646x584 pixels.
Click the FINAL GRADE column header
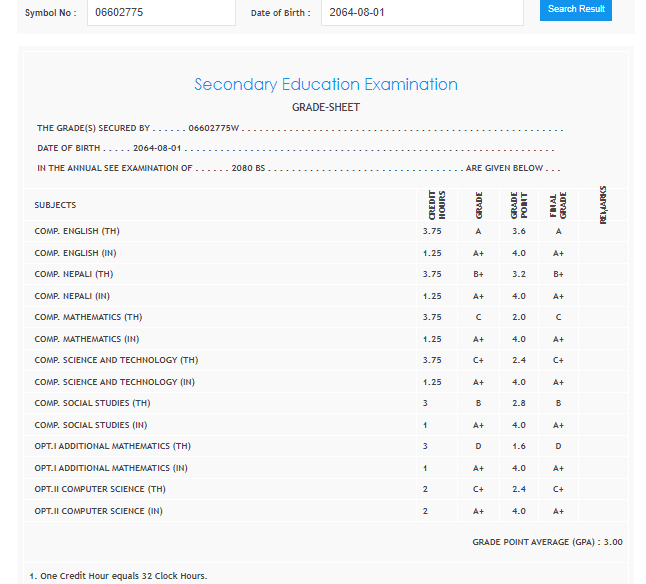coord(558,204)
